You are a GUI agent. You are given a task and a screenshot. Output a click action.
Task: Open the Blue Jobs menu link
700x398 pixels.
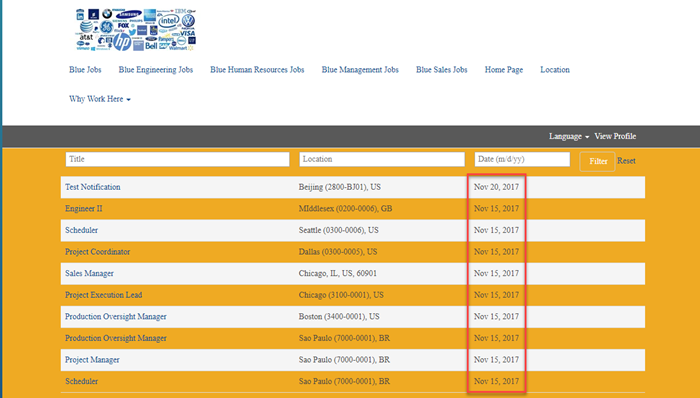[85, 70]
